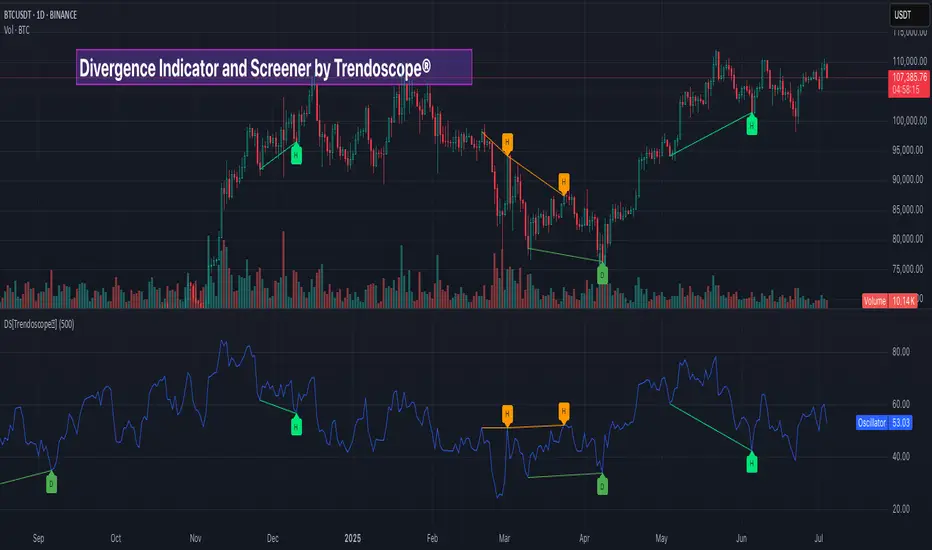
Task: Select the Vol BTC indicator legend
Action: click(17, 30)
